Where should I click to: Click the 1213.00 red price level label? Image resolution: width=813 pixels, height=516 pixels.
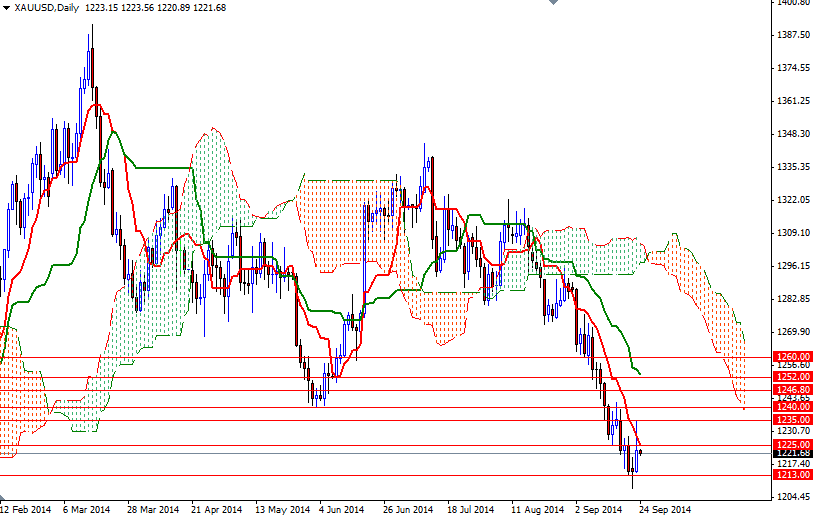[x=792, y=475]
